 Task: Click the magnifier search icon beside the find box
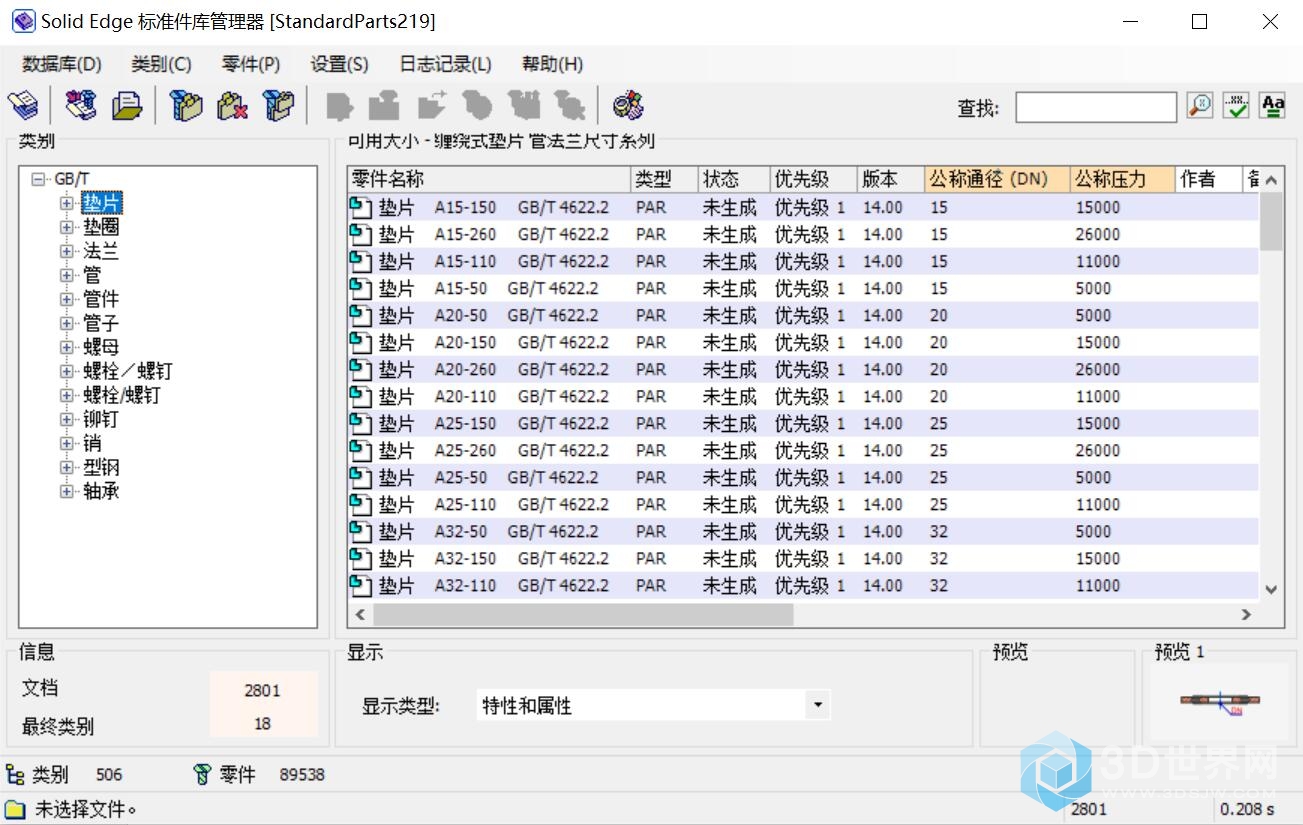tap(1200, 105)
